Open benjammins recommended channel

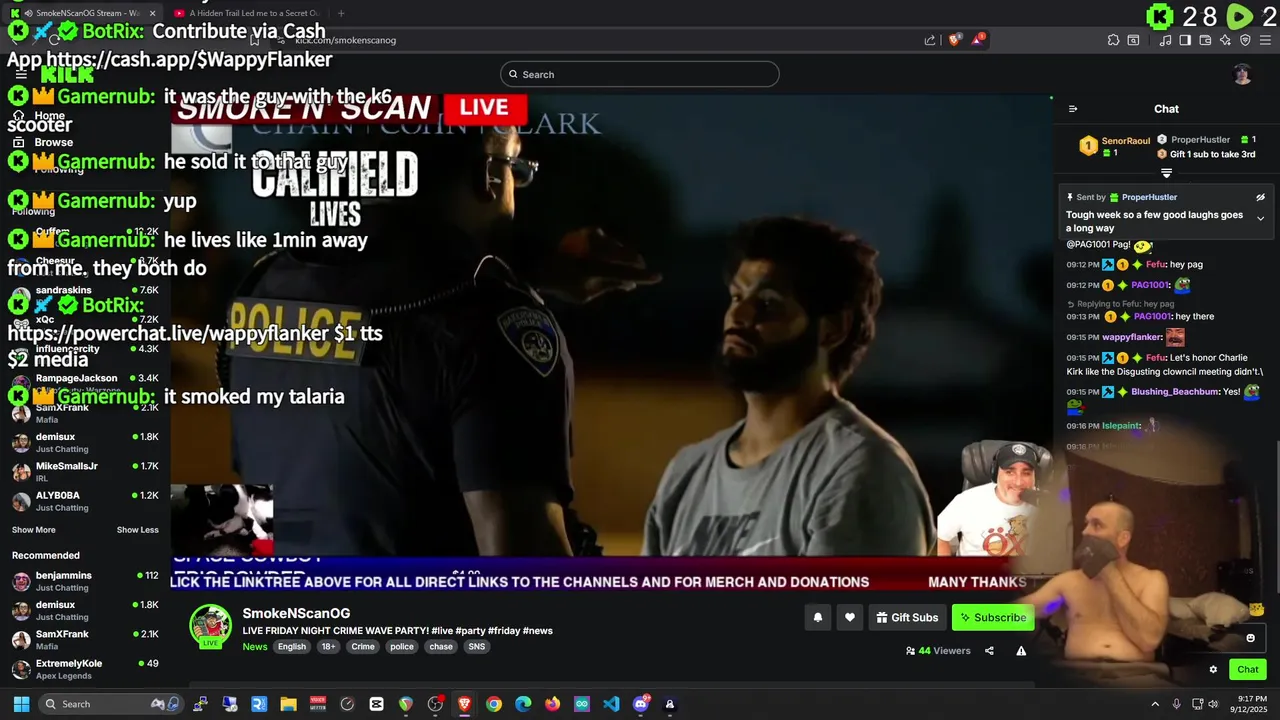tap(85, 582)
